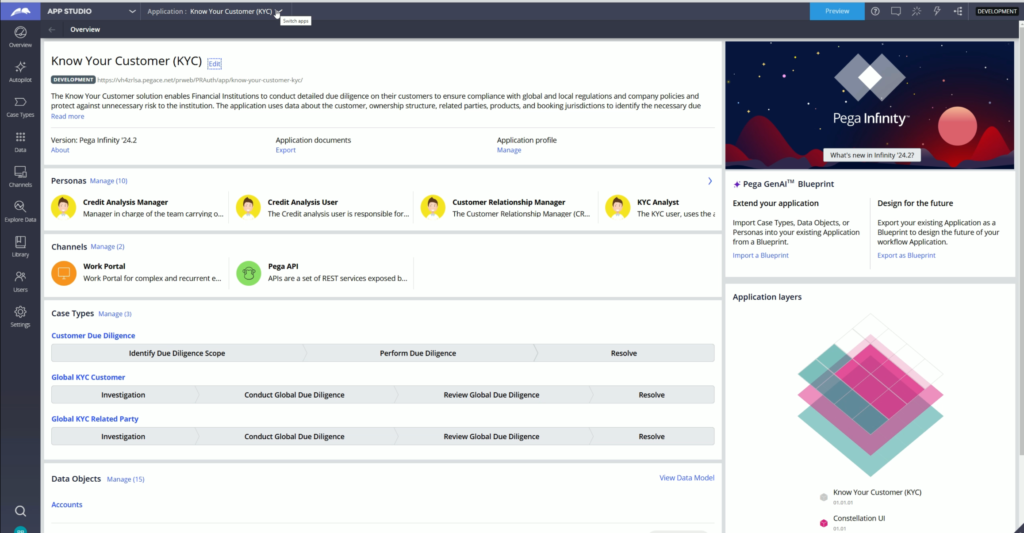
Task: Click the sparkle GenAI icon in top bar
Action: click(916, 11)
